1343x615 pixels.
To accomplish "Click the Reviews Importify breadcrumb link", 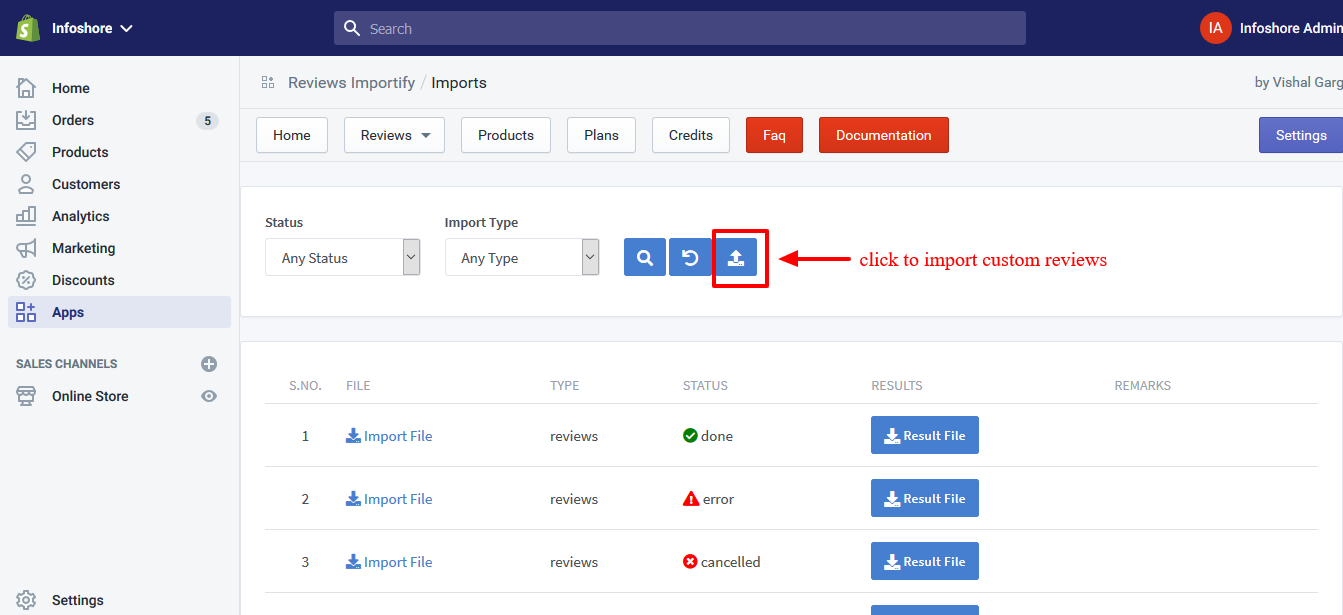I will tap(351, 83).
